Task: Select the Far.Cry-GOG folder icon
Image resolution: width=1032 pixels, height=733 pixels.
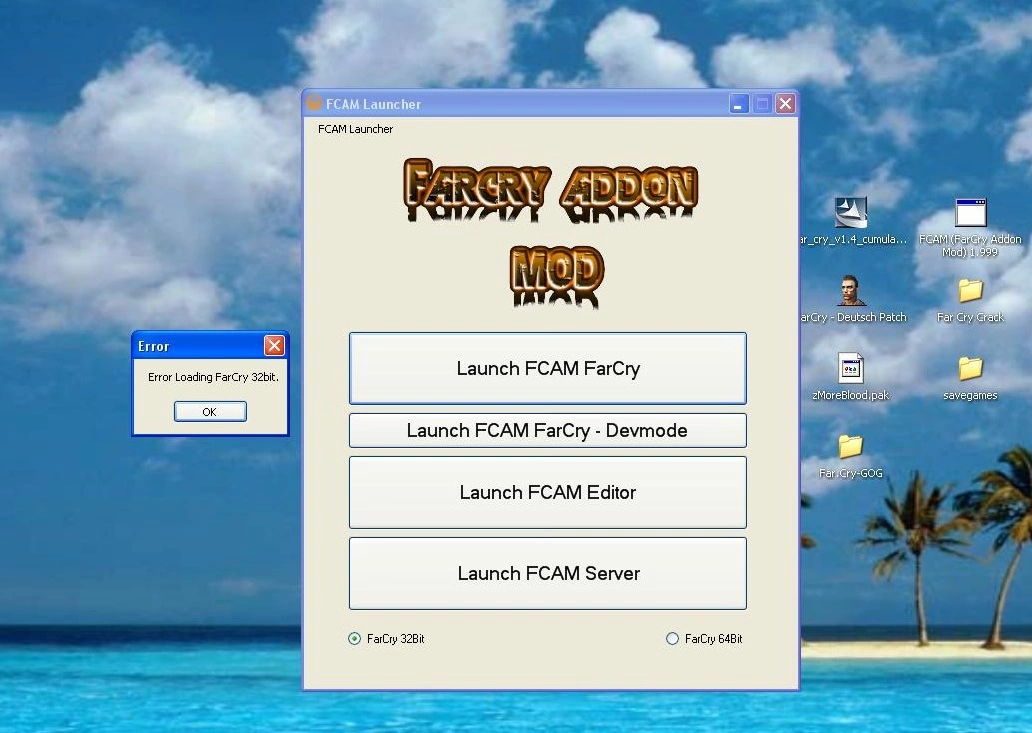Action: (850, 446)
